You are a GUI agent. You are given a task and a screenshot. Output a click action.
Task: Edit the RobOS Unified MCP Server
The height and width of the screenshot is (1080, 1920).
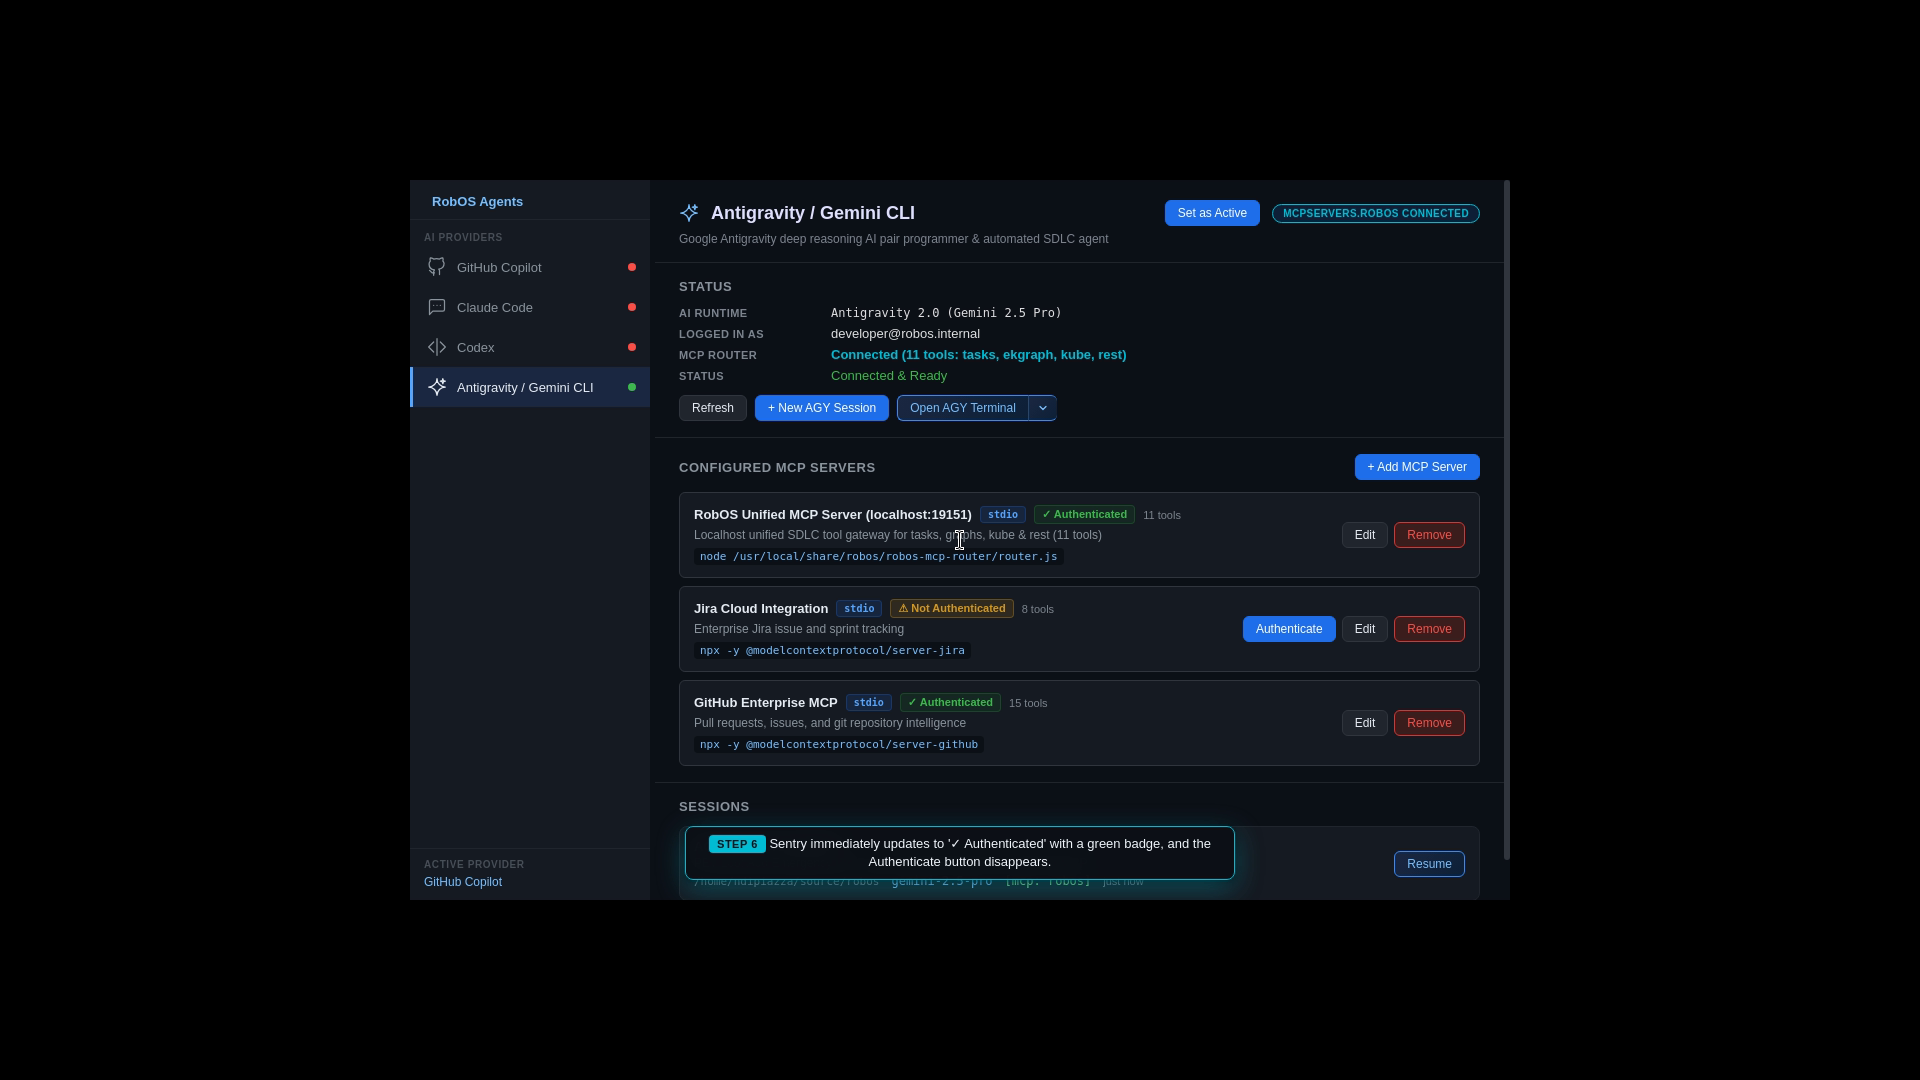[x=1365, y=535]
